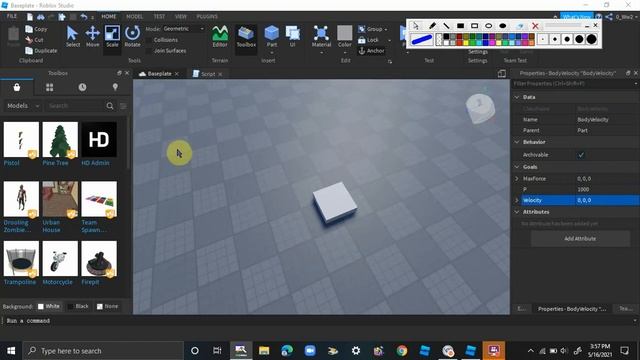This screenshot has height=360, width=640.
Task: Open the Models category dropdown in Toolbox
Action: (23, 106)
